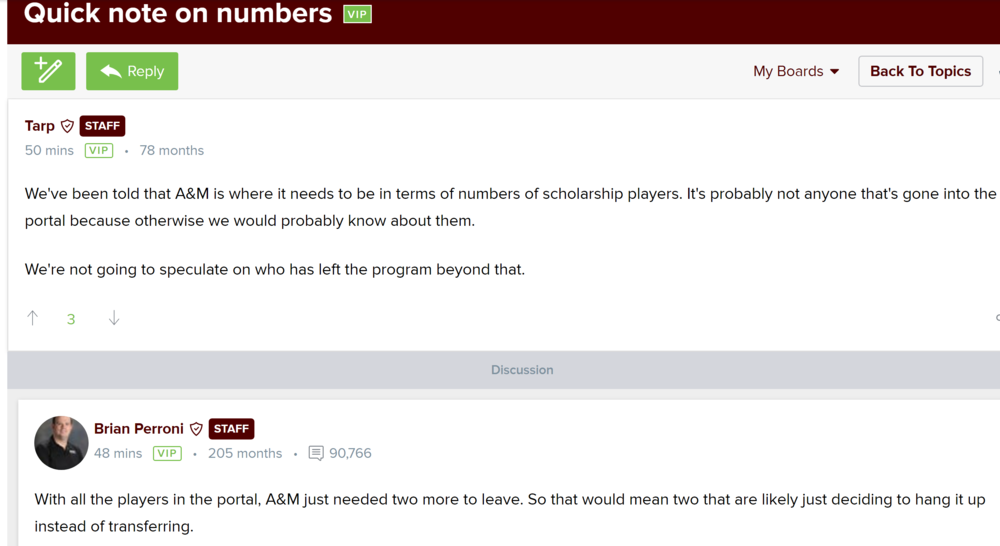The height and width of the screenshot is (546, 1000).
Task: Click Tarp's maroon STAFF badge
Action: click(102, 126)
